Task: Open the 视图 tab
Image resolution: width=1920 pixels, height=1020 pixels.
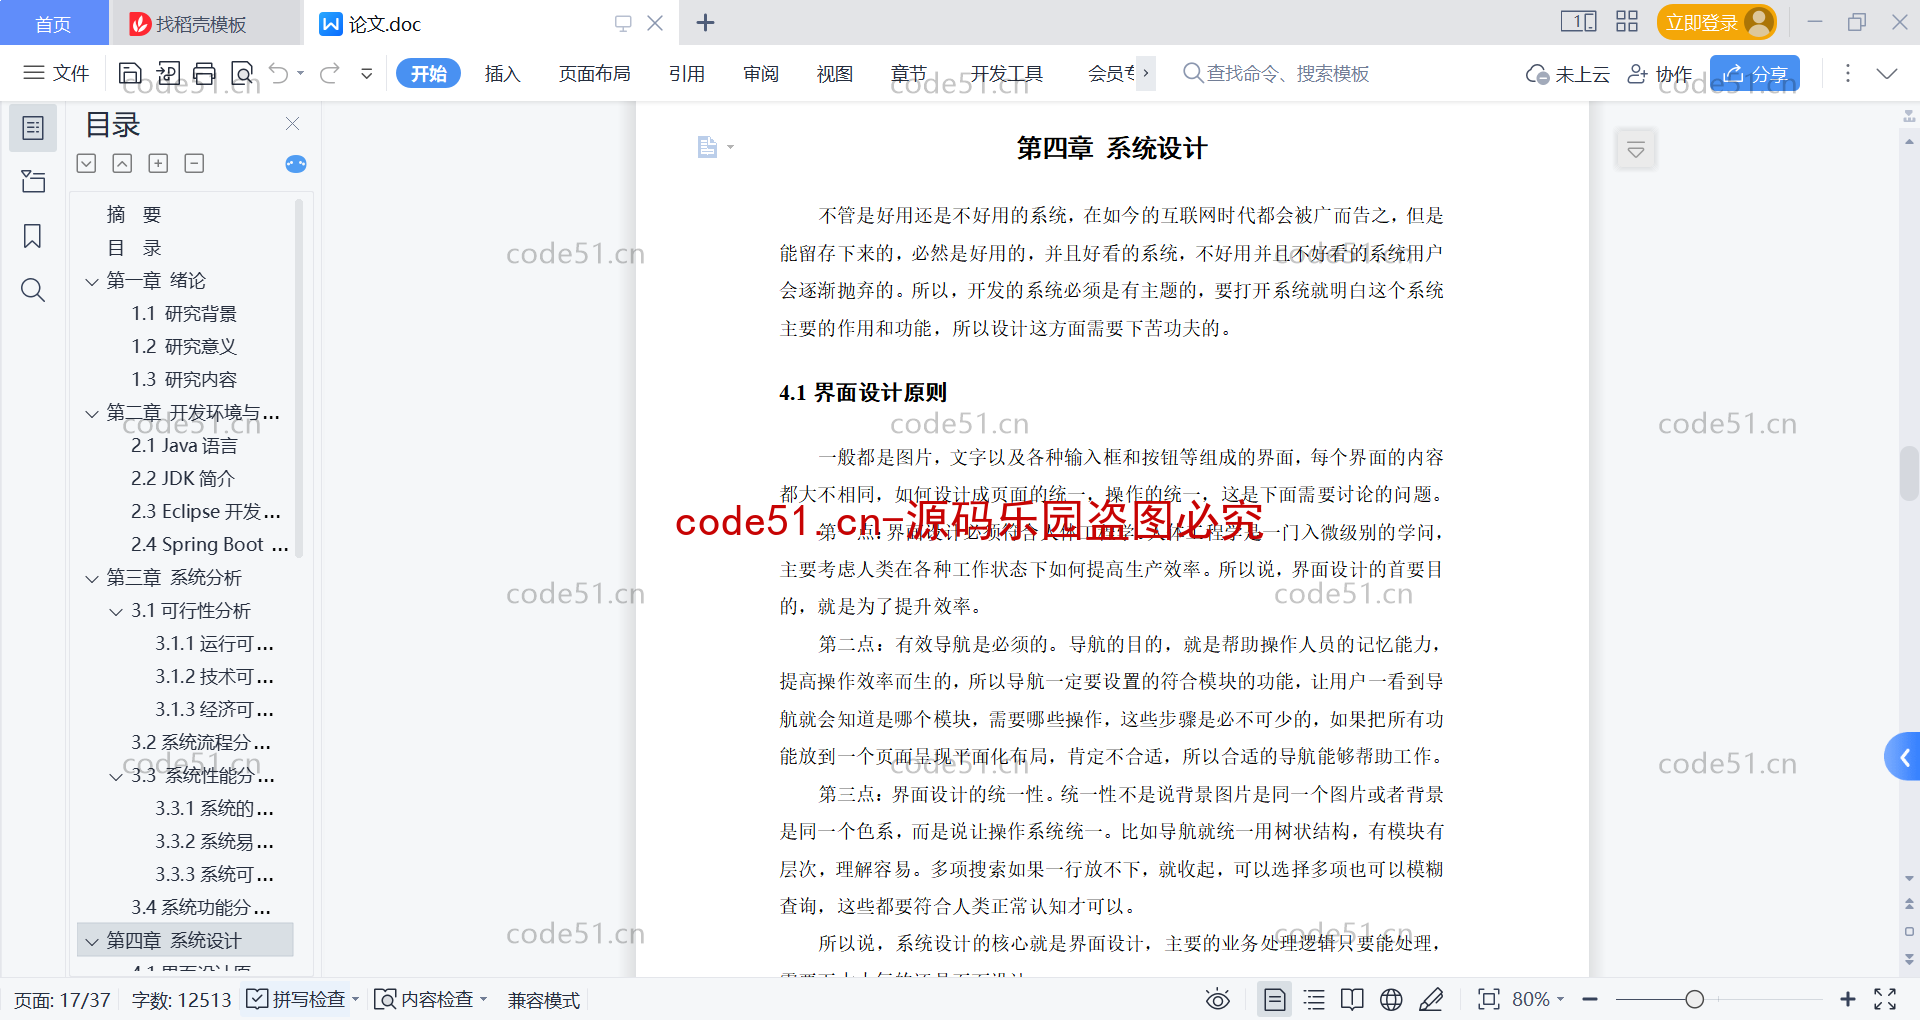Action: pyautogui.click(x=835, y=73)
